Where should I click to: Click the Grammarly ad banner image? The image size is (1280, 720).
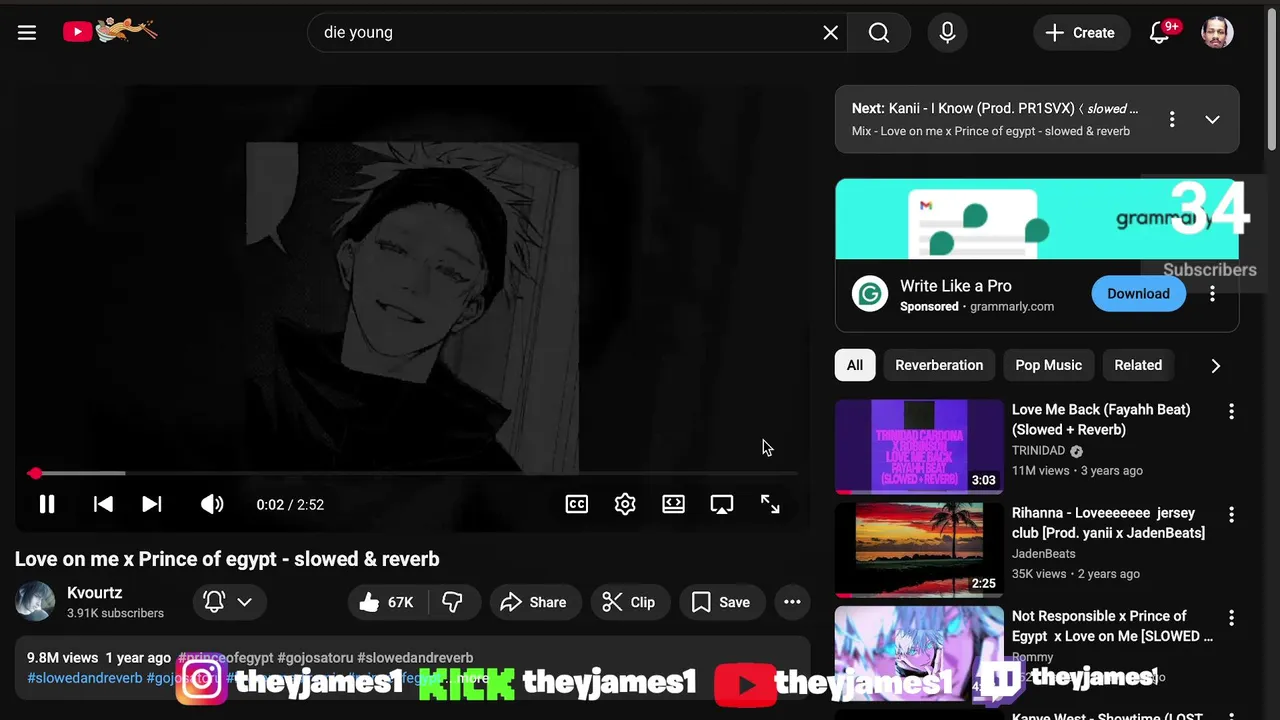click(x=1037, y=219)
